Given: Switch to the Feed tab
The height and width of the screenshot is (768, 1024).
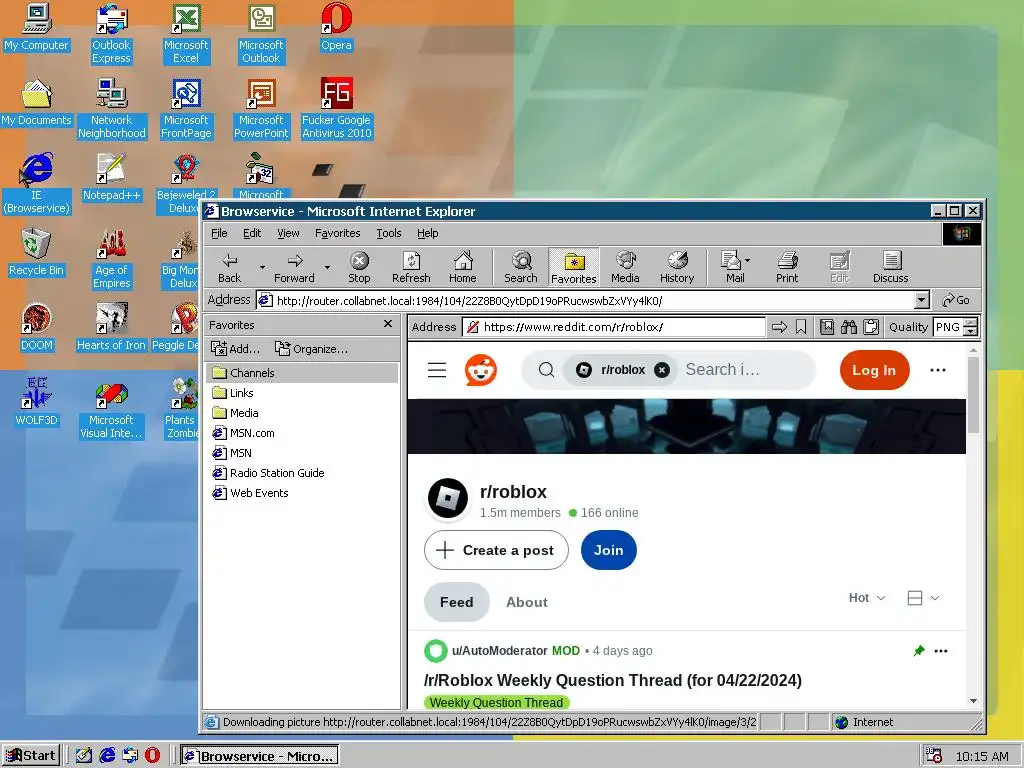Looking at the screenshot, I should 456,602.
